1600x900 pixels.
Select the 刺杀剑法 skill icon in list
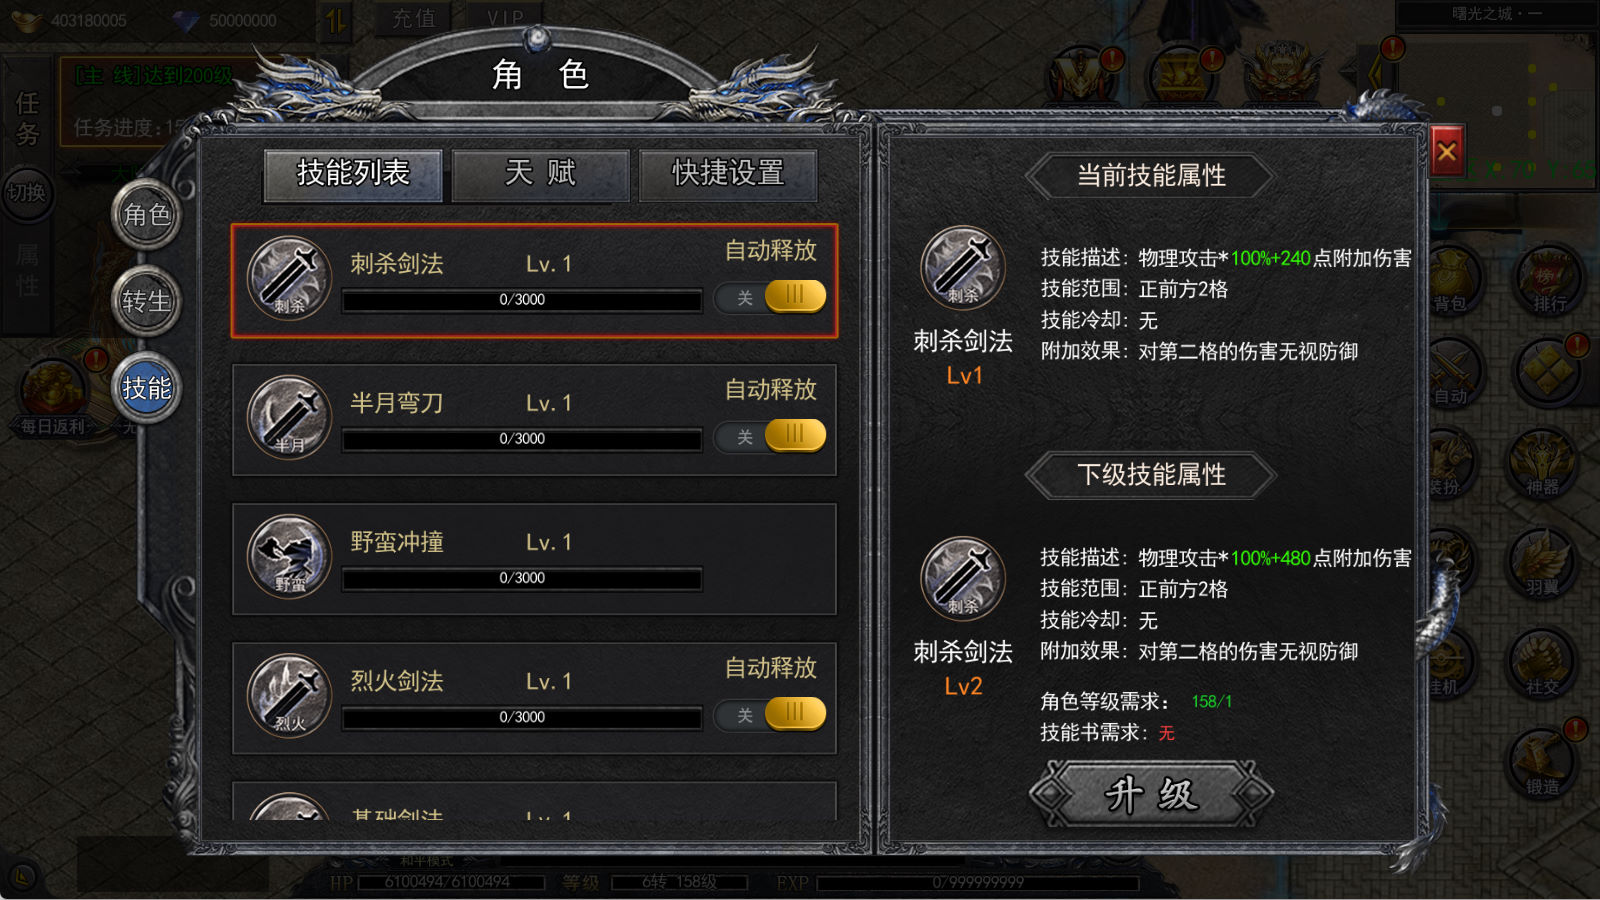[290, 278]
